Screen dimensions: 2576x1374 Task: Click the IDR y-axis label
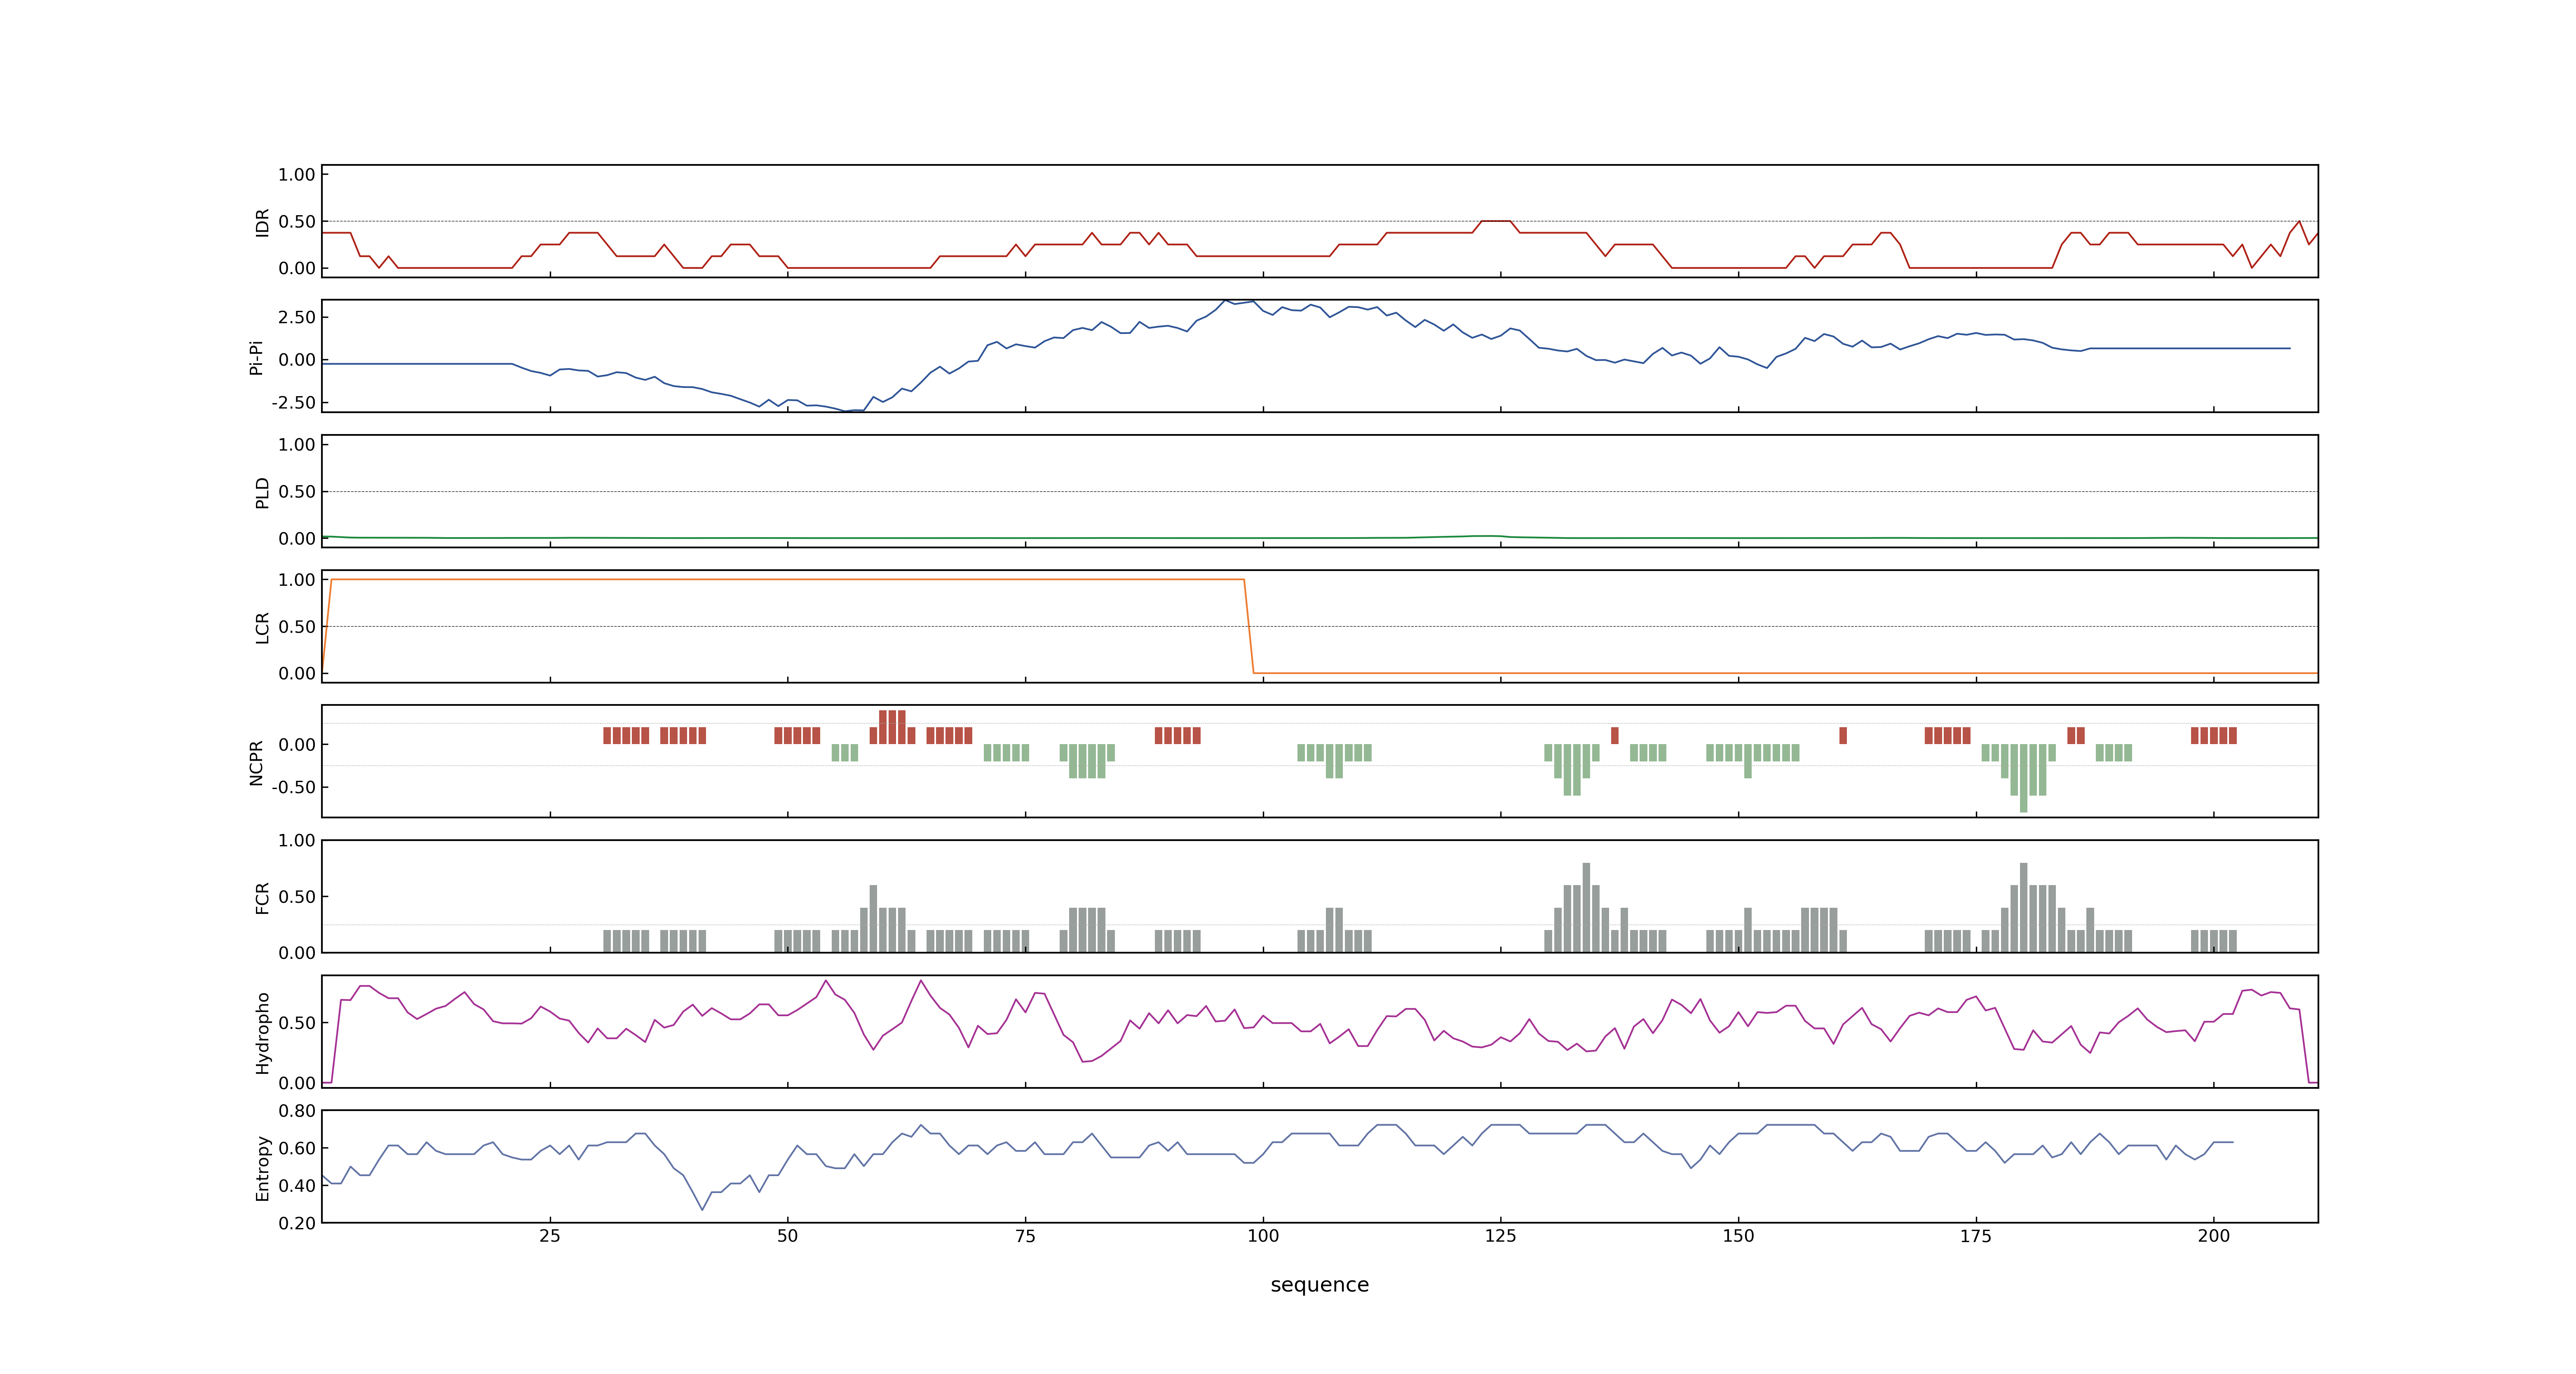click(262, 222)
